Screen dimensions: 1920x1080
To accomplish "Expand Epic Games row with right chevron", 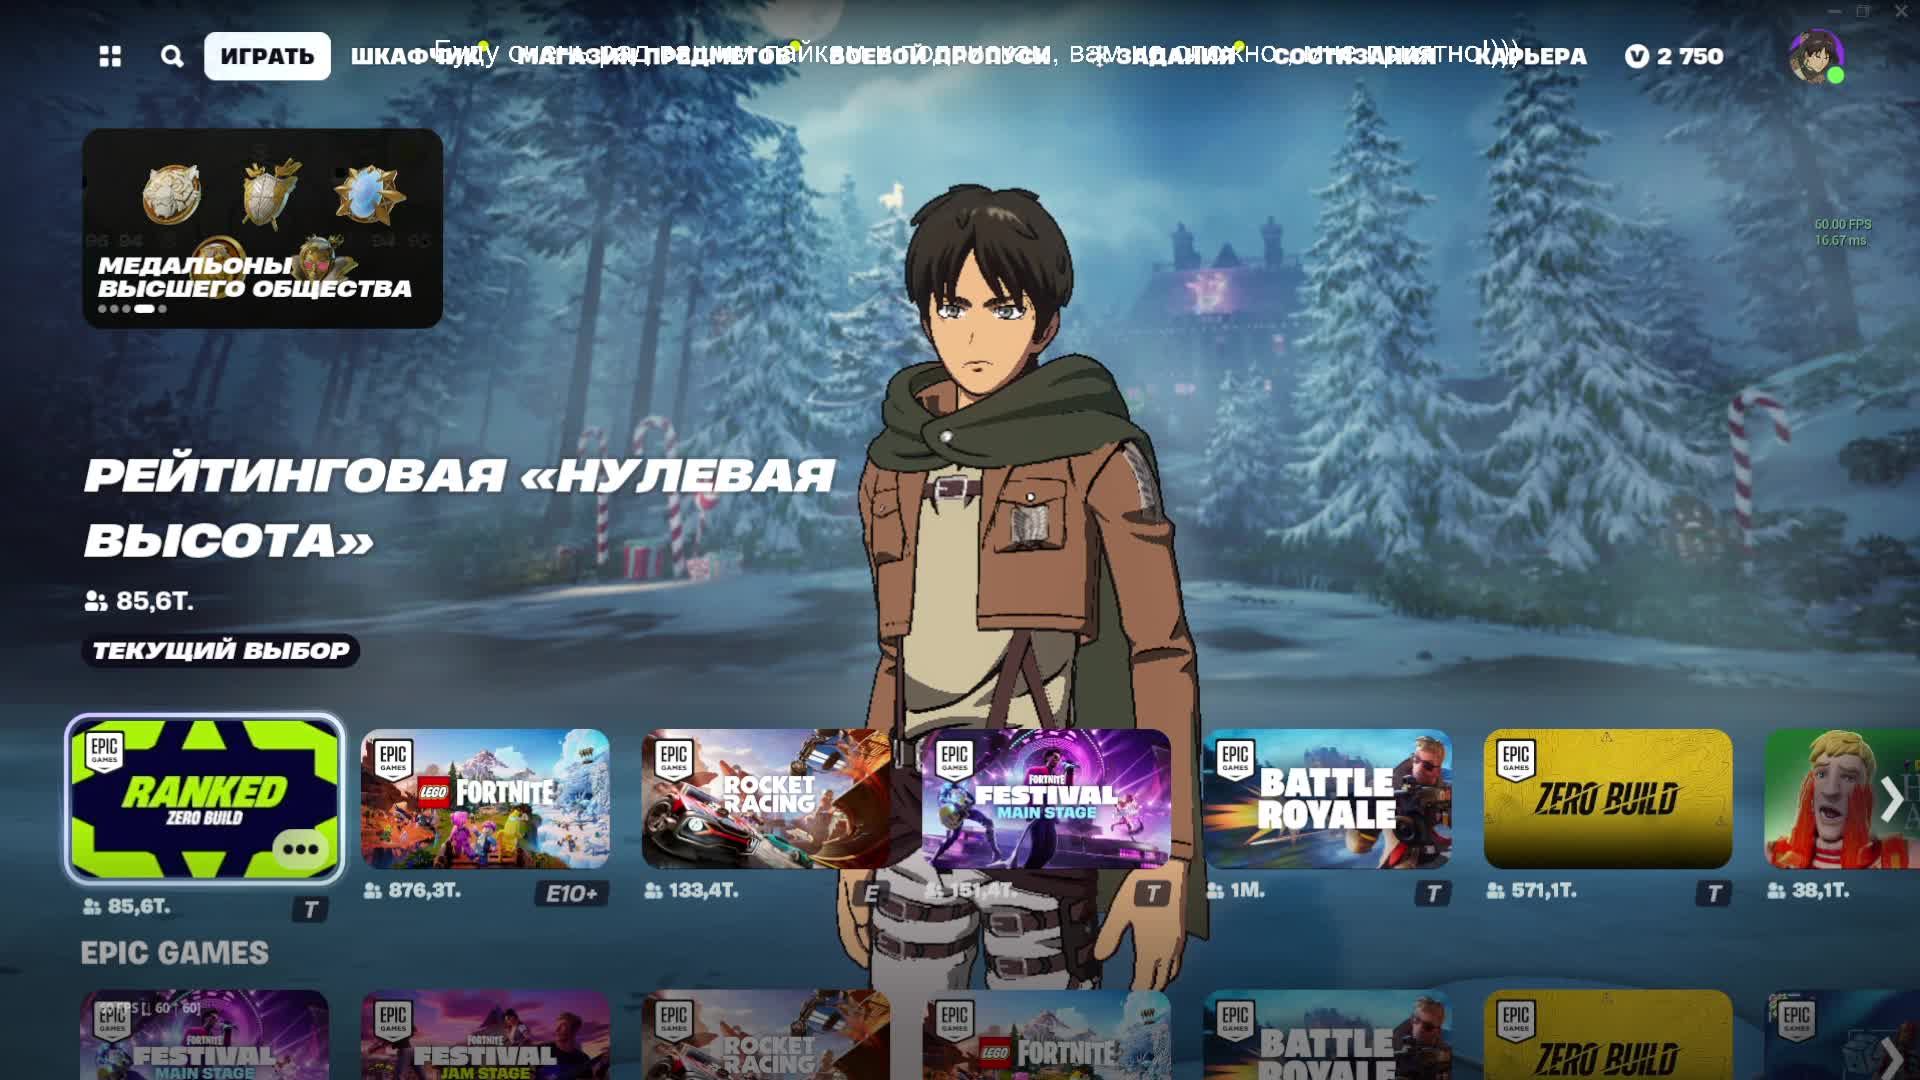I will pyautogui.click(x=1891, y=1055).
